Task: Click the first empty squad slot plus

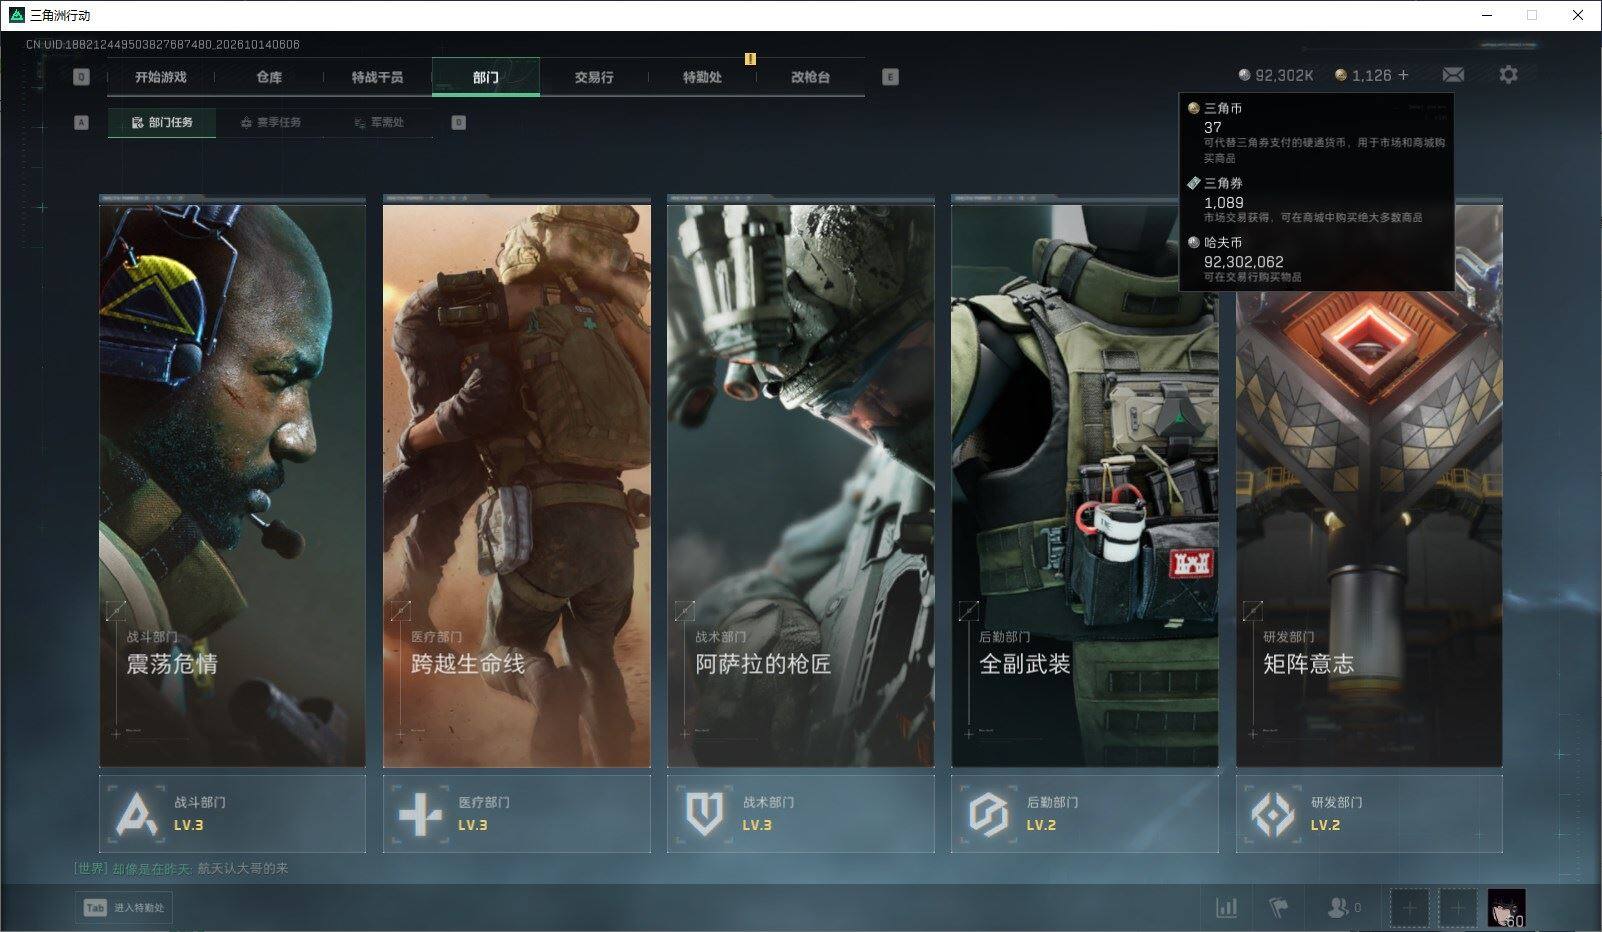Action: [x=1409, y=908]
